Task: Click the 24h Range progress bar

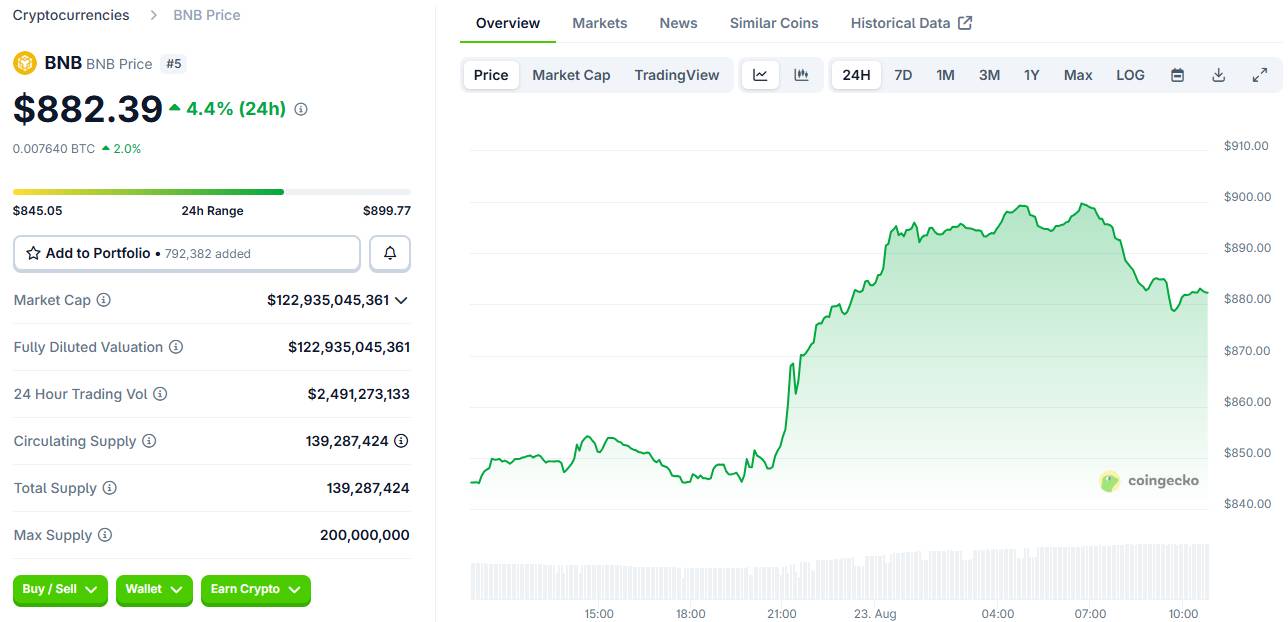Action: [212, 191]
